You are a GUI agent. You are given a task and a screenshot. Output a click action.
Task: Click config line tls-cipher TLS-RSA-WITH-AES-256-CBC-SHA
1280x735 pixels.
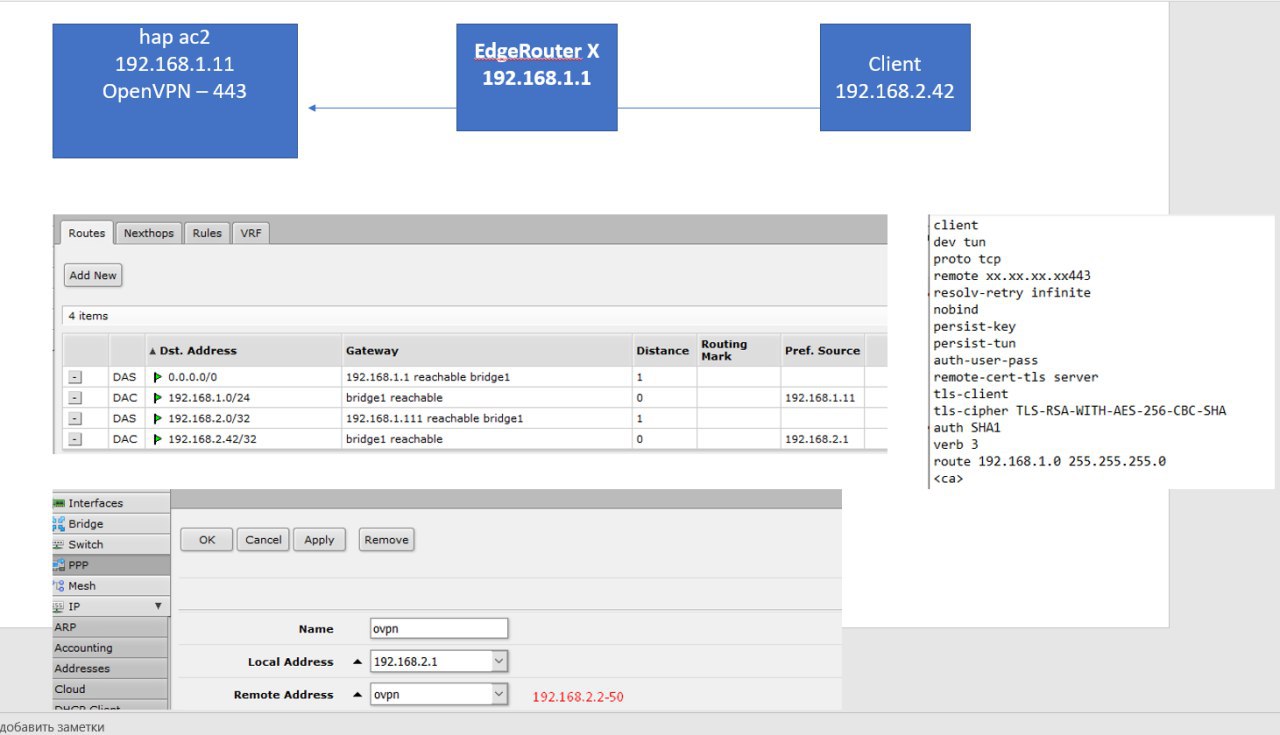pos(1079,411)
